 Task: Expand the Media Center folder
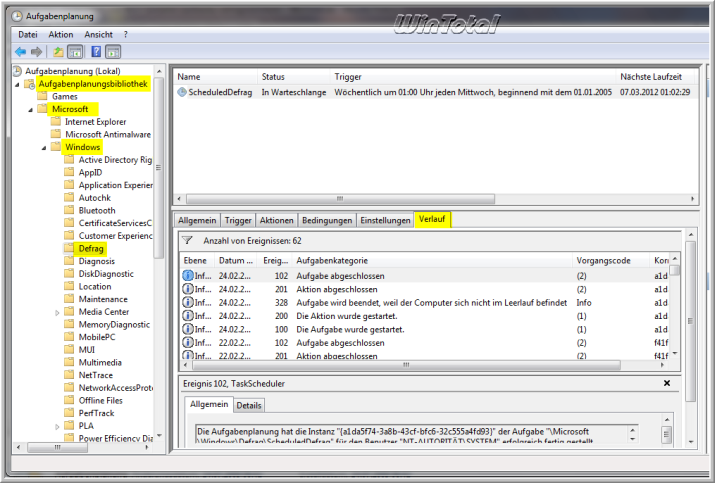[x=57, y=312]
